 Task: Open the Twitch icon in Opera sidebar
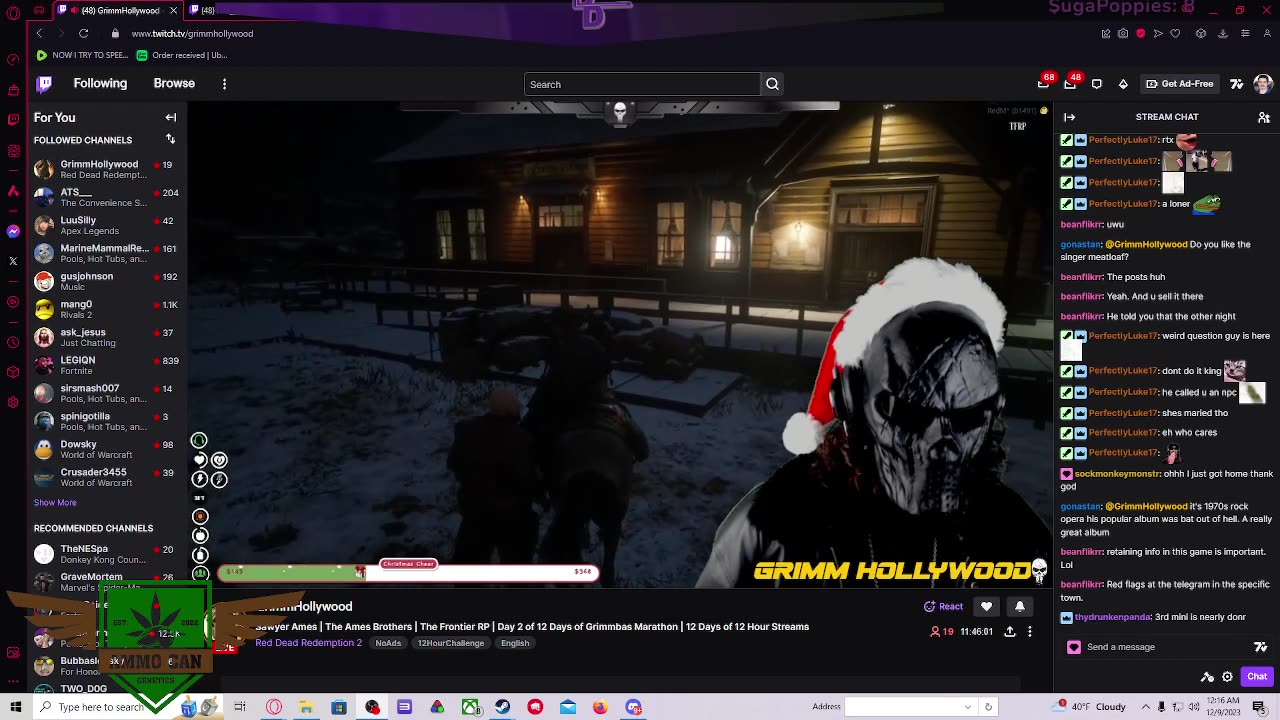(13, 119)
